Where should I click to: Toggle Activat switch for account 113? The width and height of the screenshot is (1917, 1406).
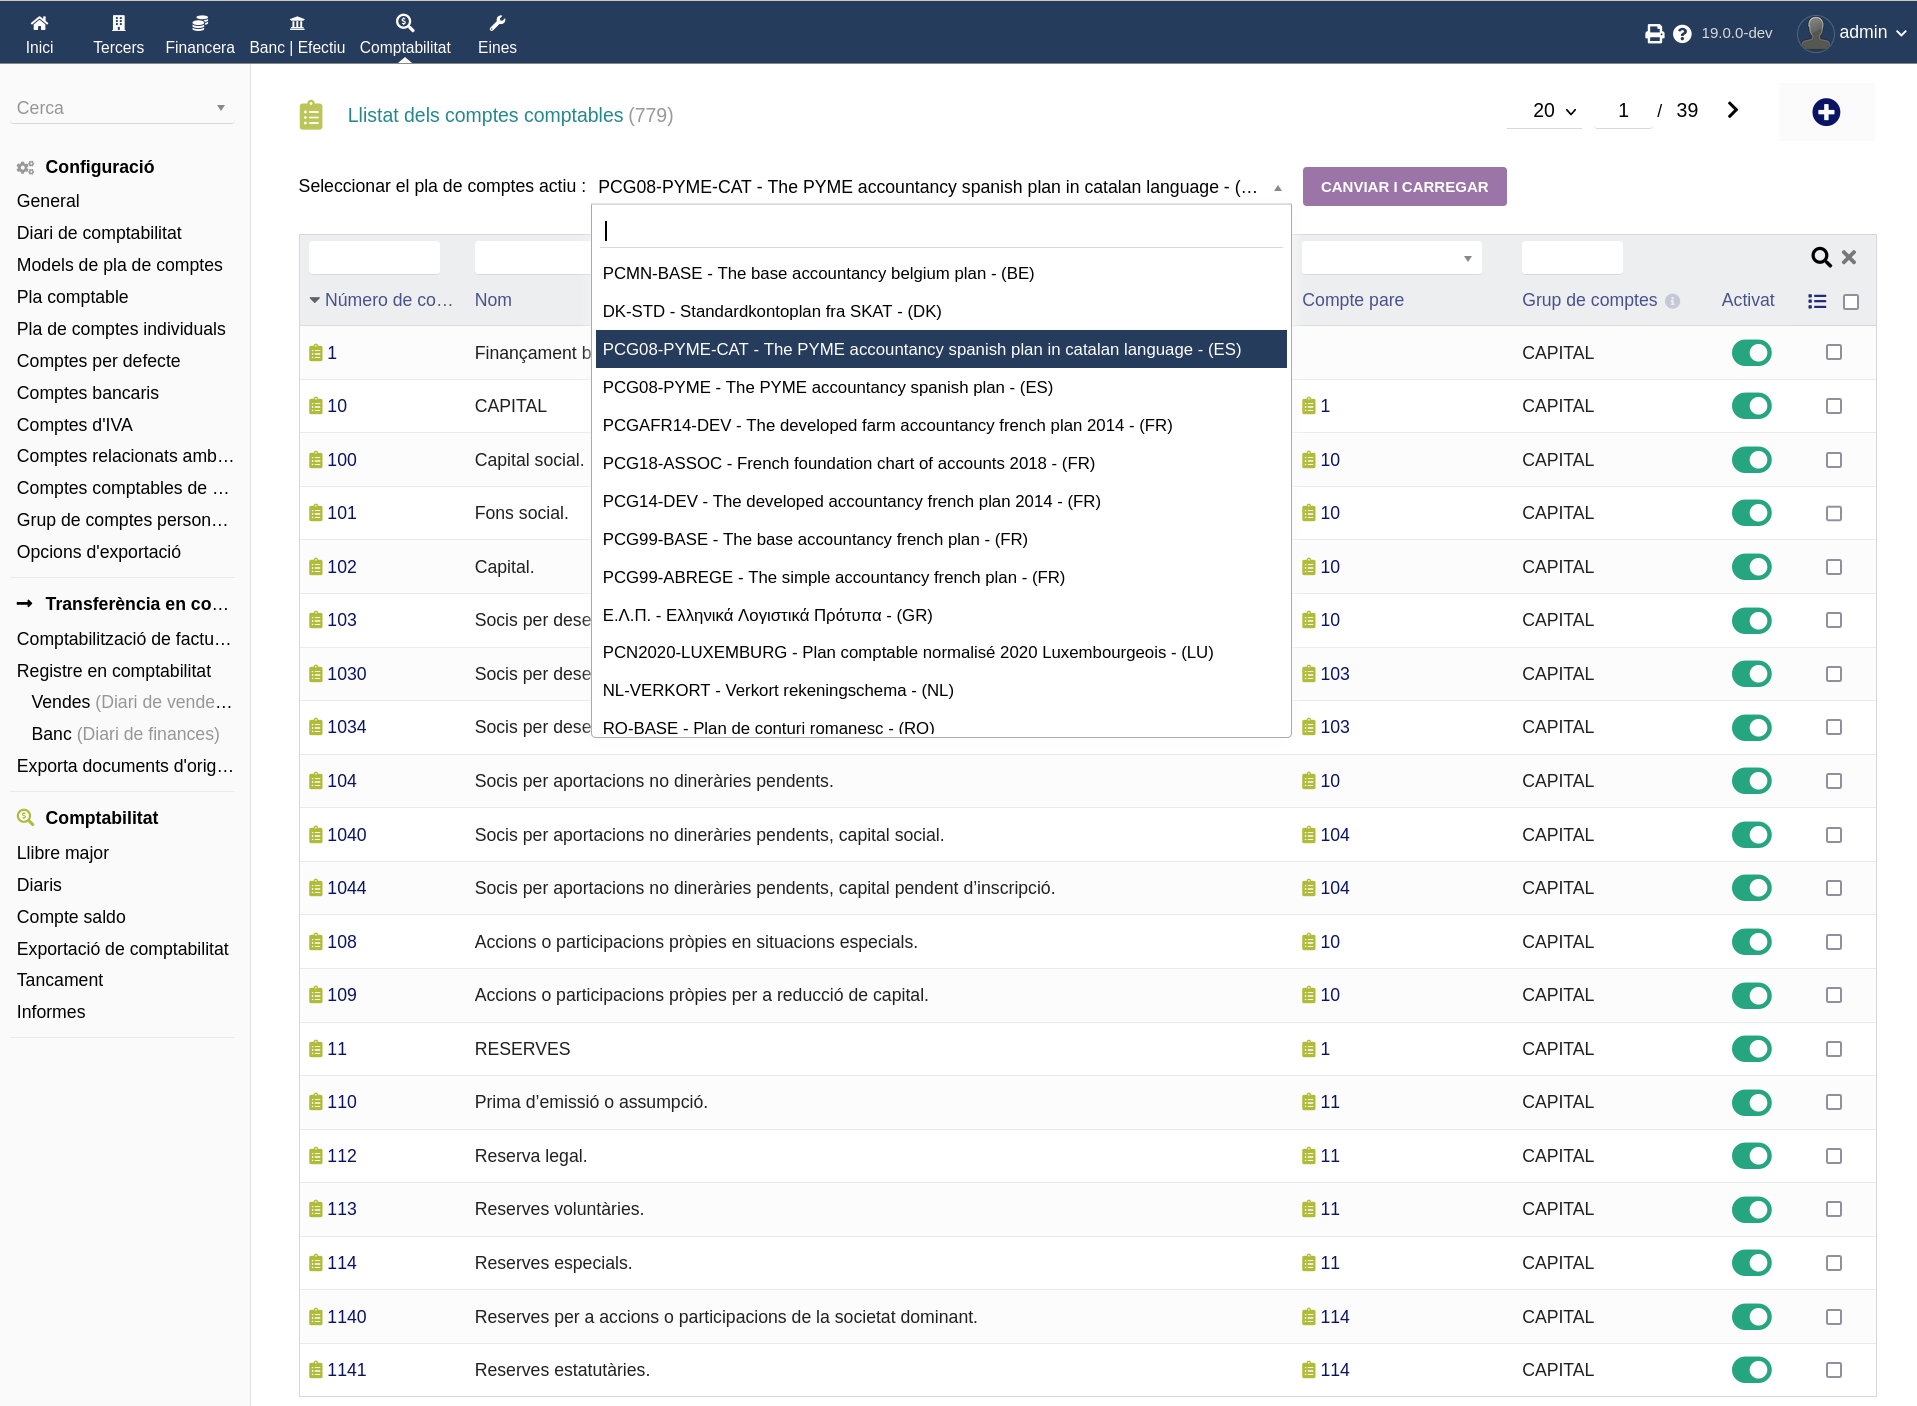[x=1752, y=1209]
